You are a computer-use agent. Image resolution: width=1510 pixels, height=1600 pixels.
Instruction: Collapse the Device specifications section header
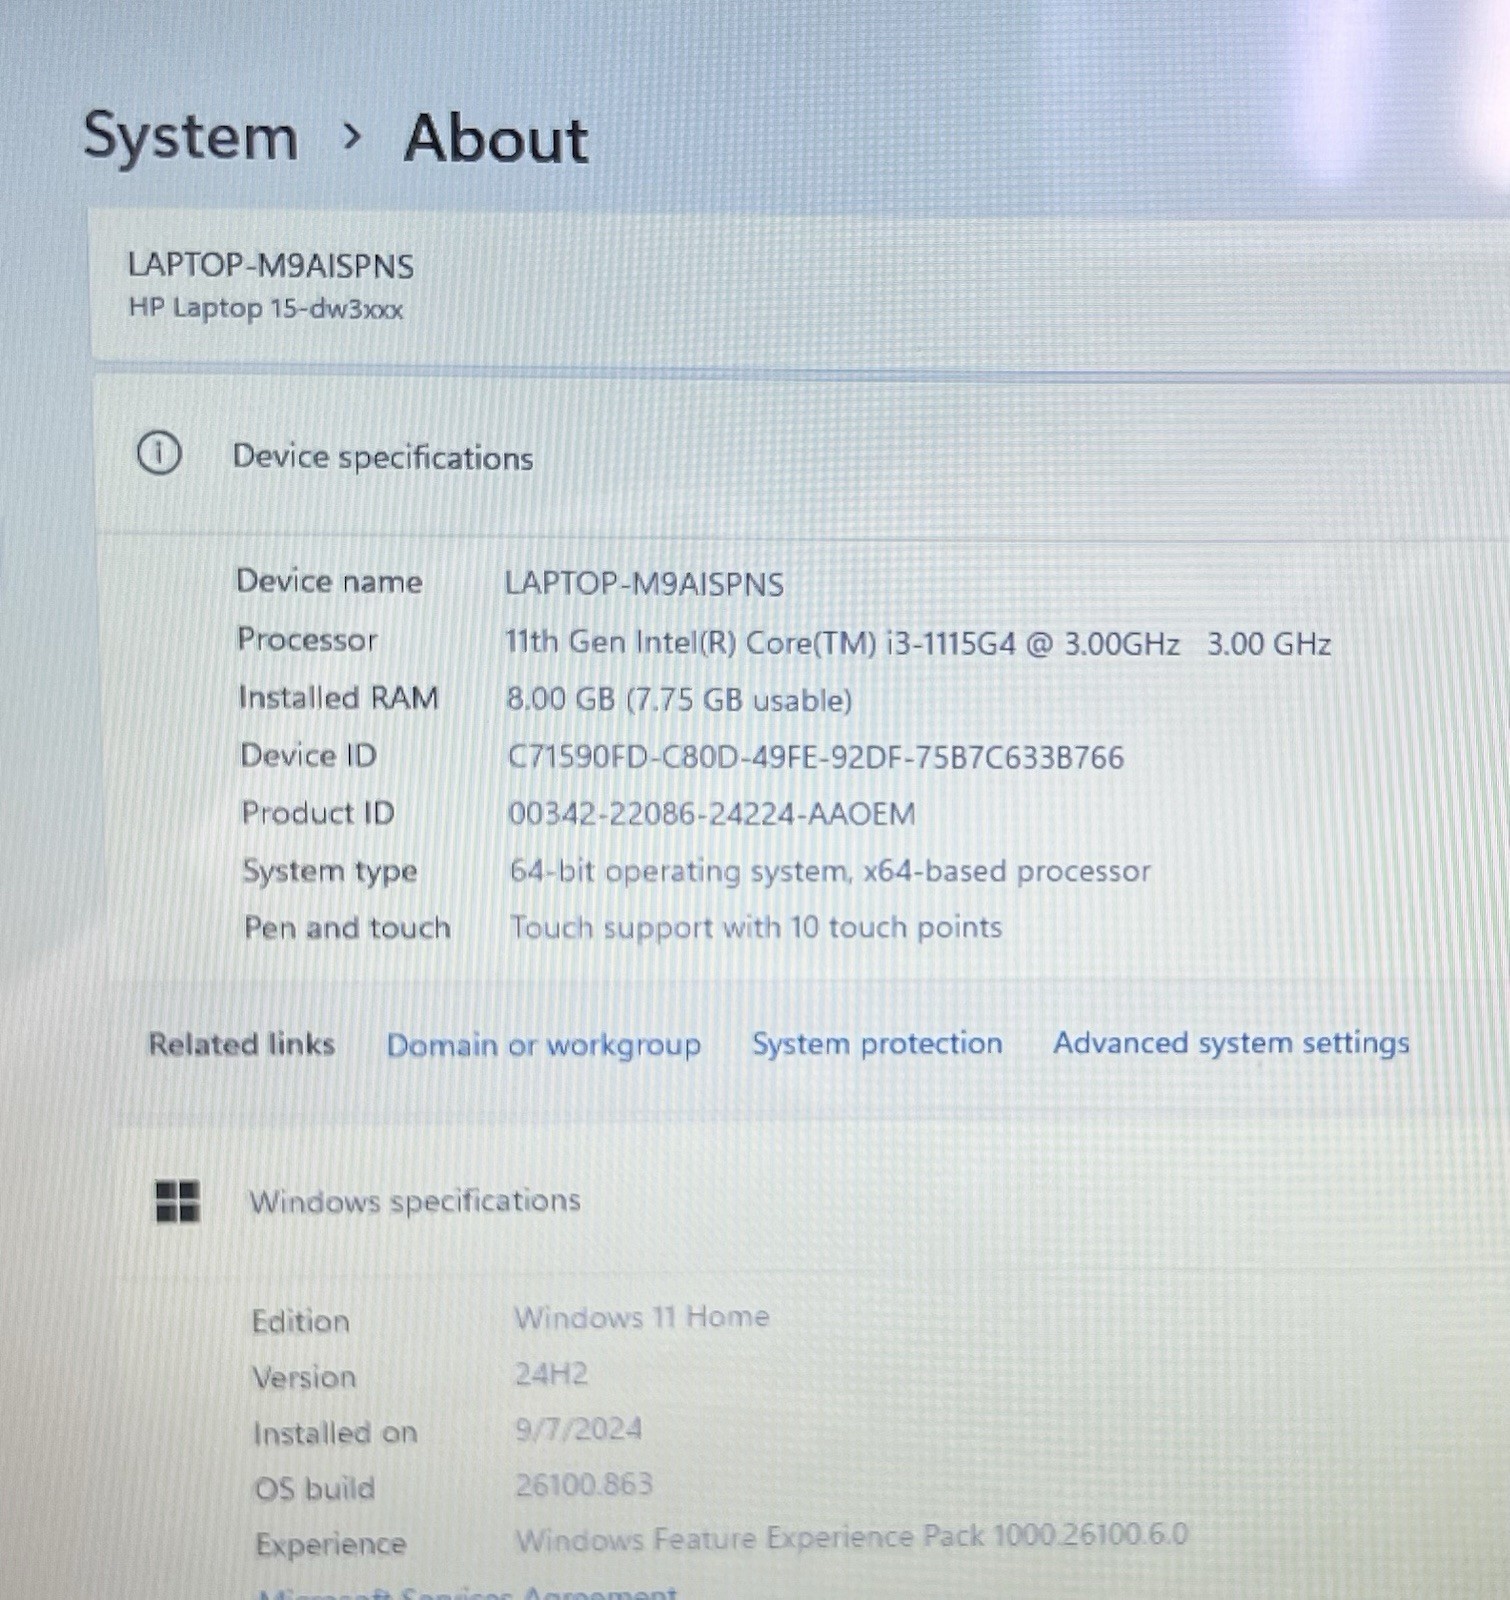802,456
